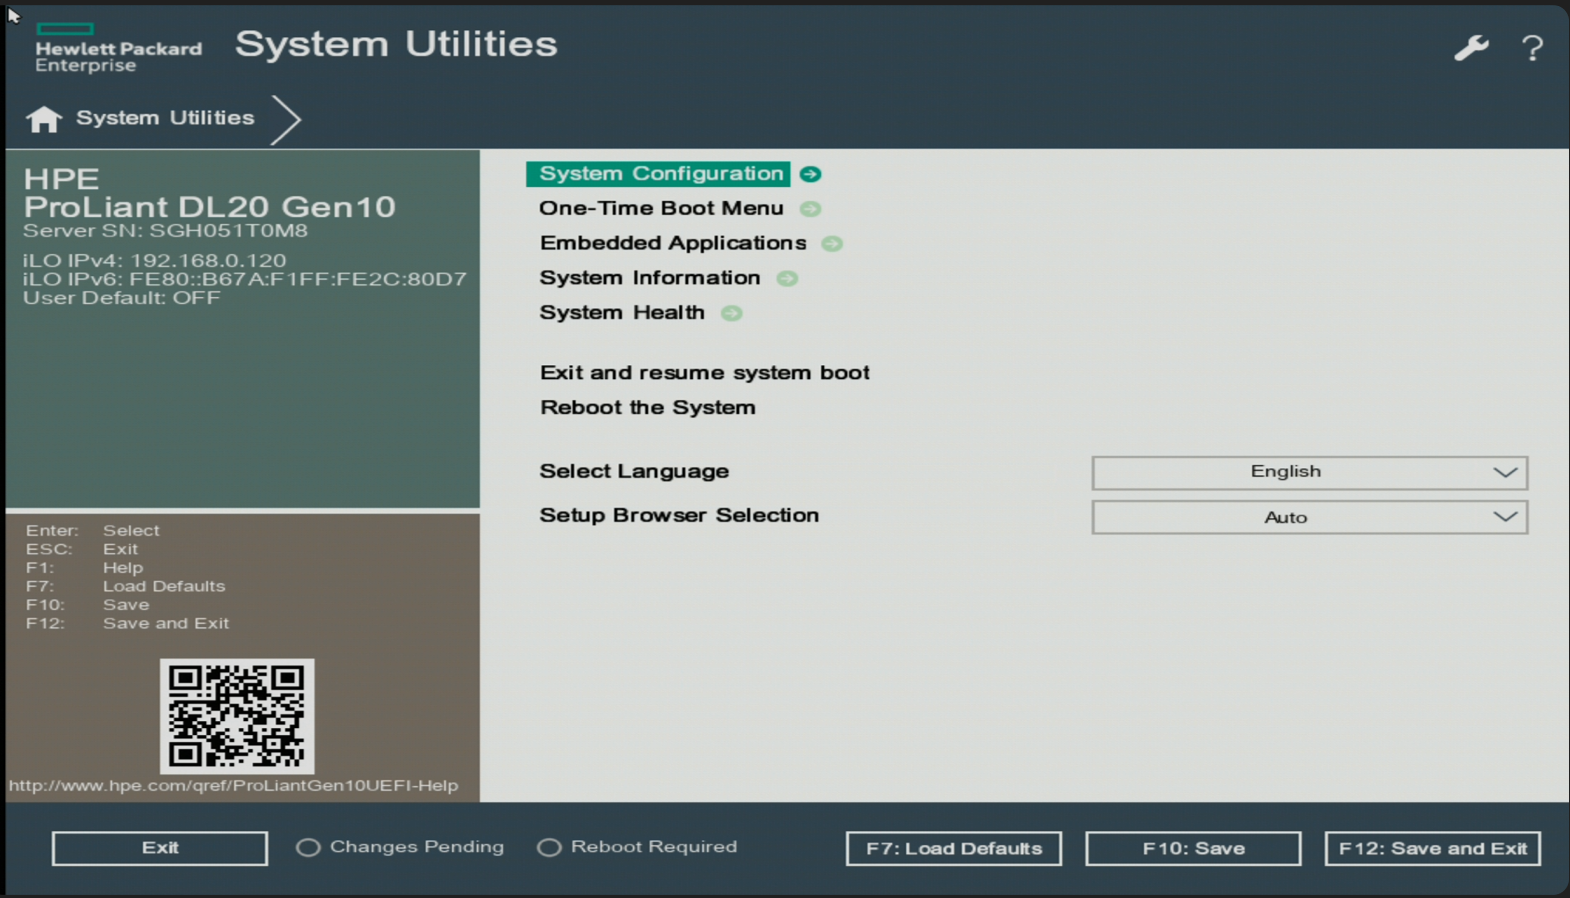Choose Reboot the System option
Screen dimensions: 1570x898
647,408
